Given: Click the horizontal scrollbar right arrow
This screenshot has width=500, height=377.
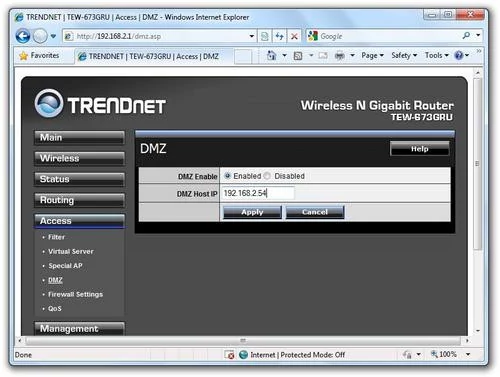Looking at the screenshot, I should (467, 341).
